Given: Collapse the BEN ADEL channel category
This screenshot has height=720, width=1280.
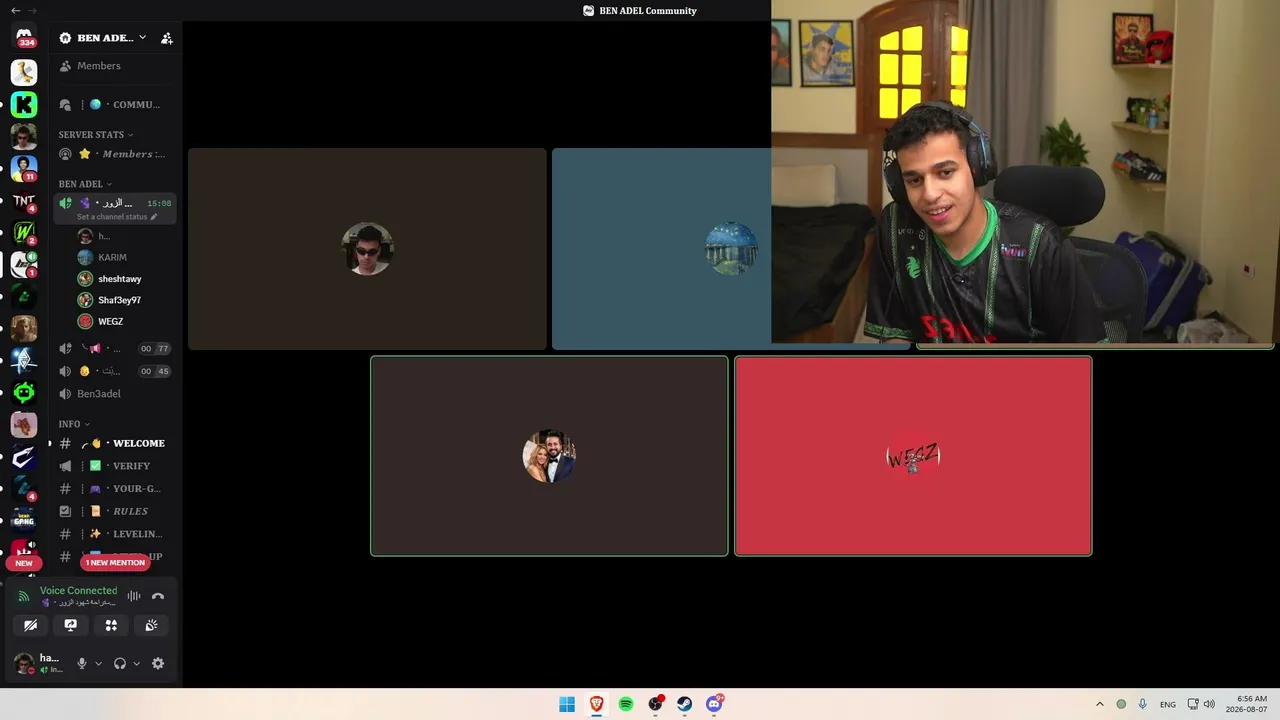Looking at the screenshot, I should [85, 184].
